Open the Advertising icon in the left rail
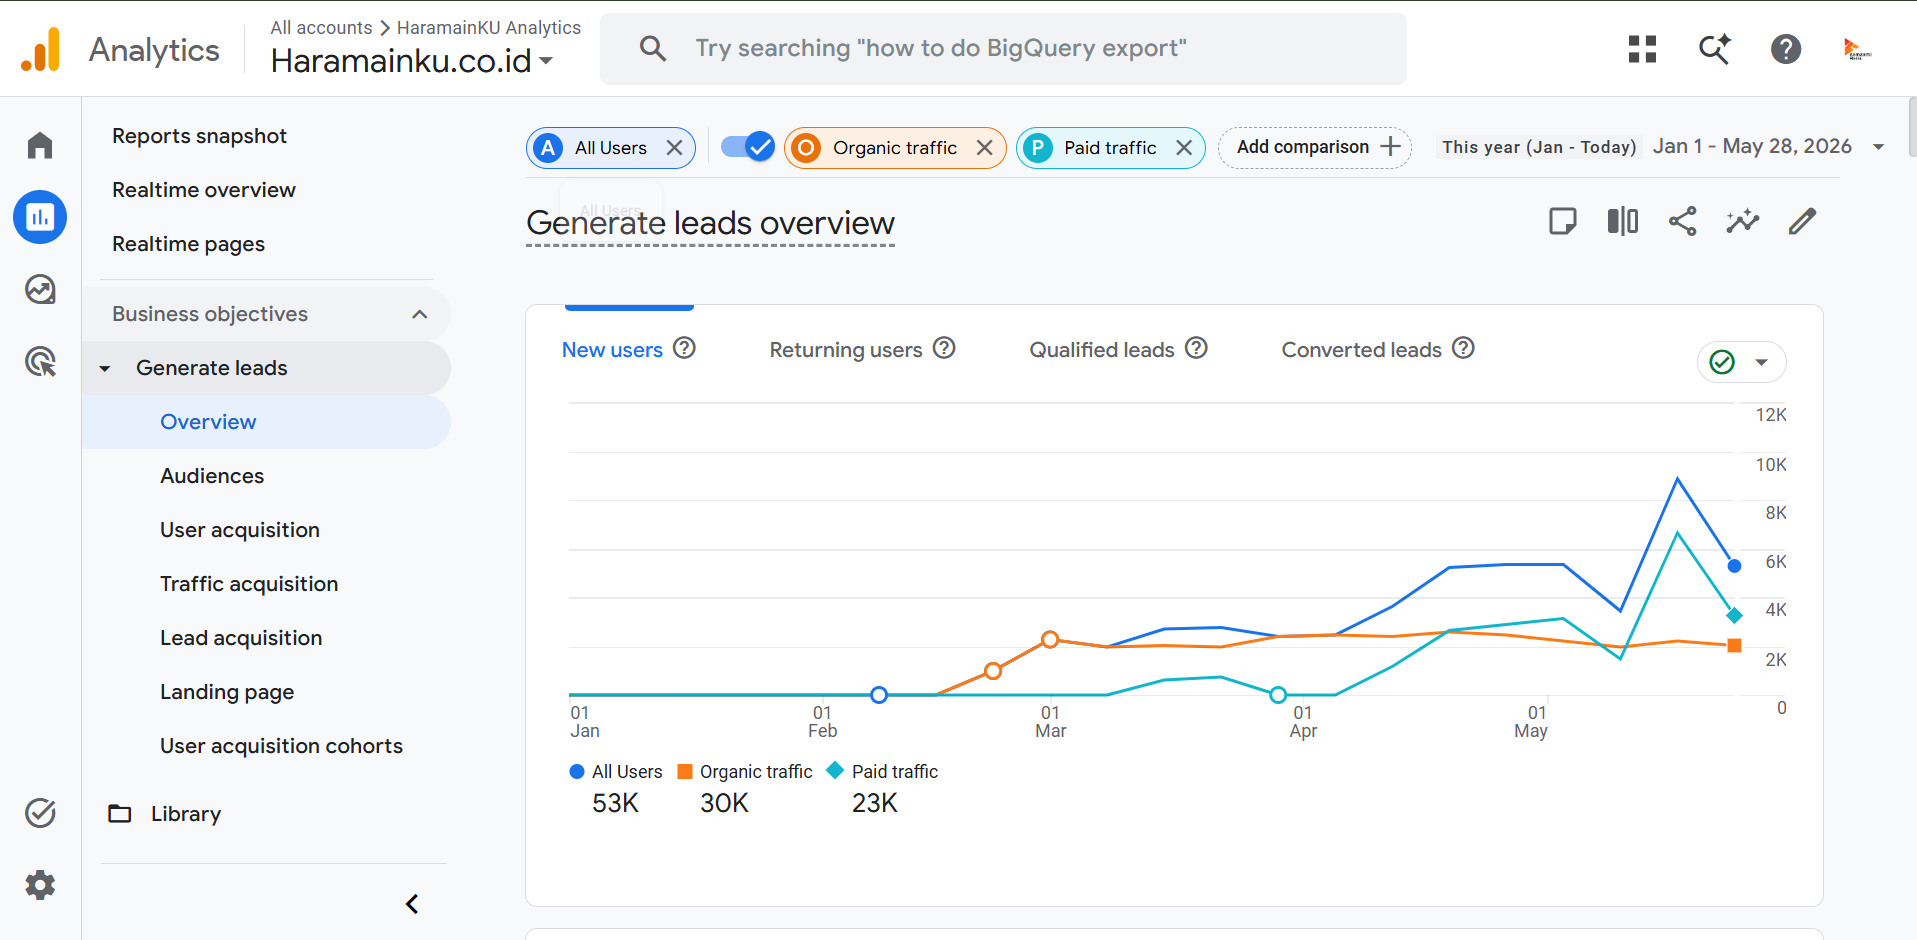Screen dimensions: 1917x940 pyautogui.click(x=40, y=361)
